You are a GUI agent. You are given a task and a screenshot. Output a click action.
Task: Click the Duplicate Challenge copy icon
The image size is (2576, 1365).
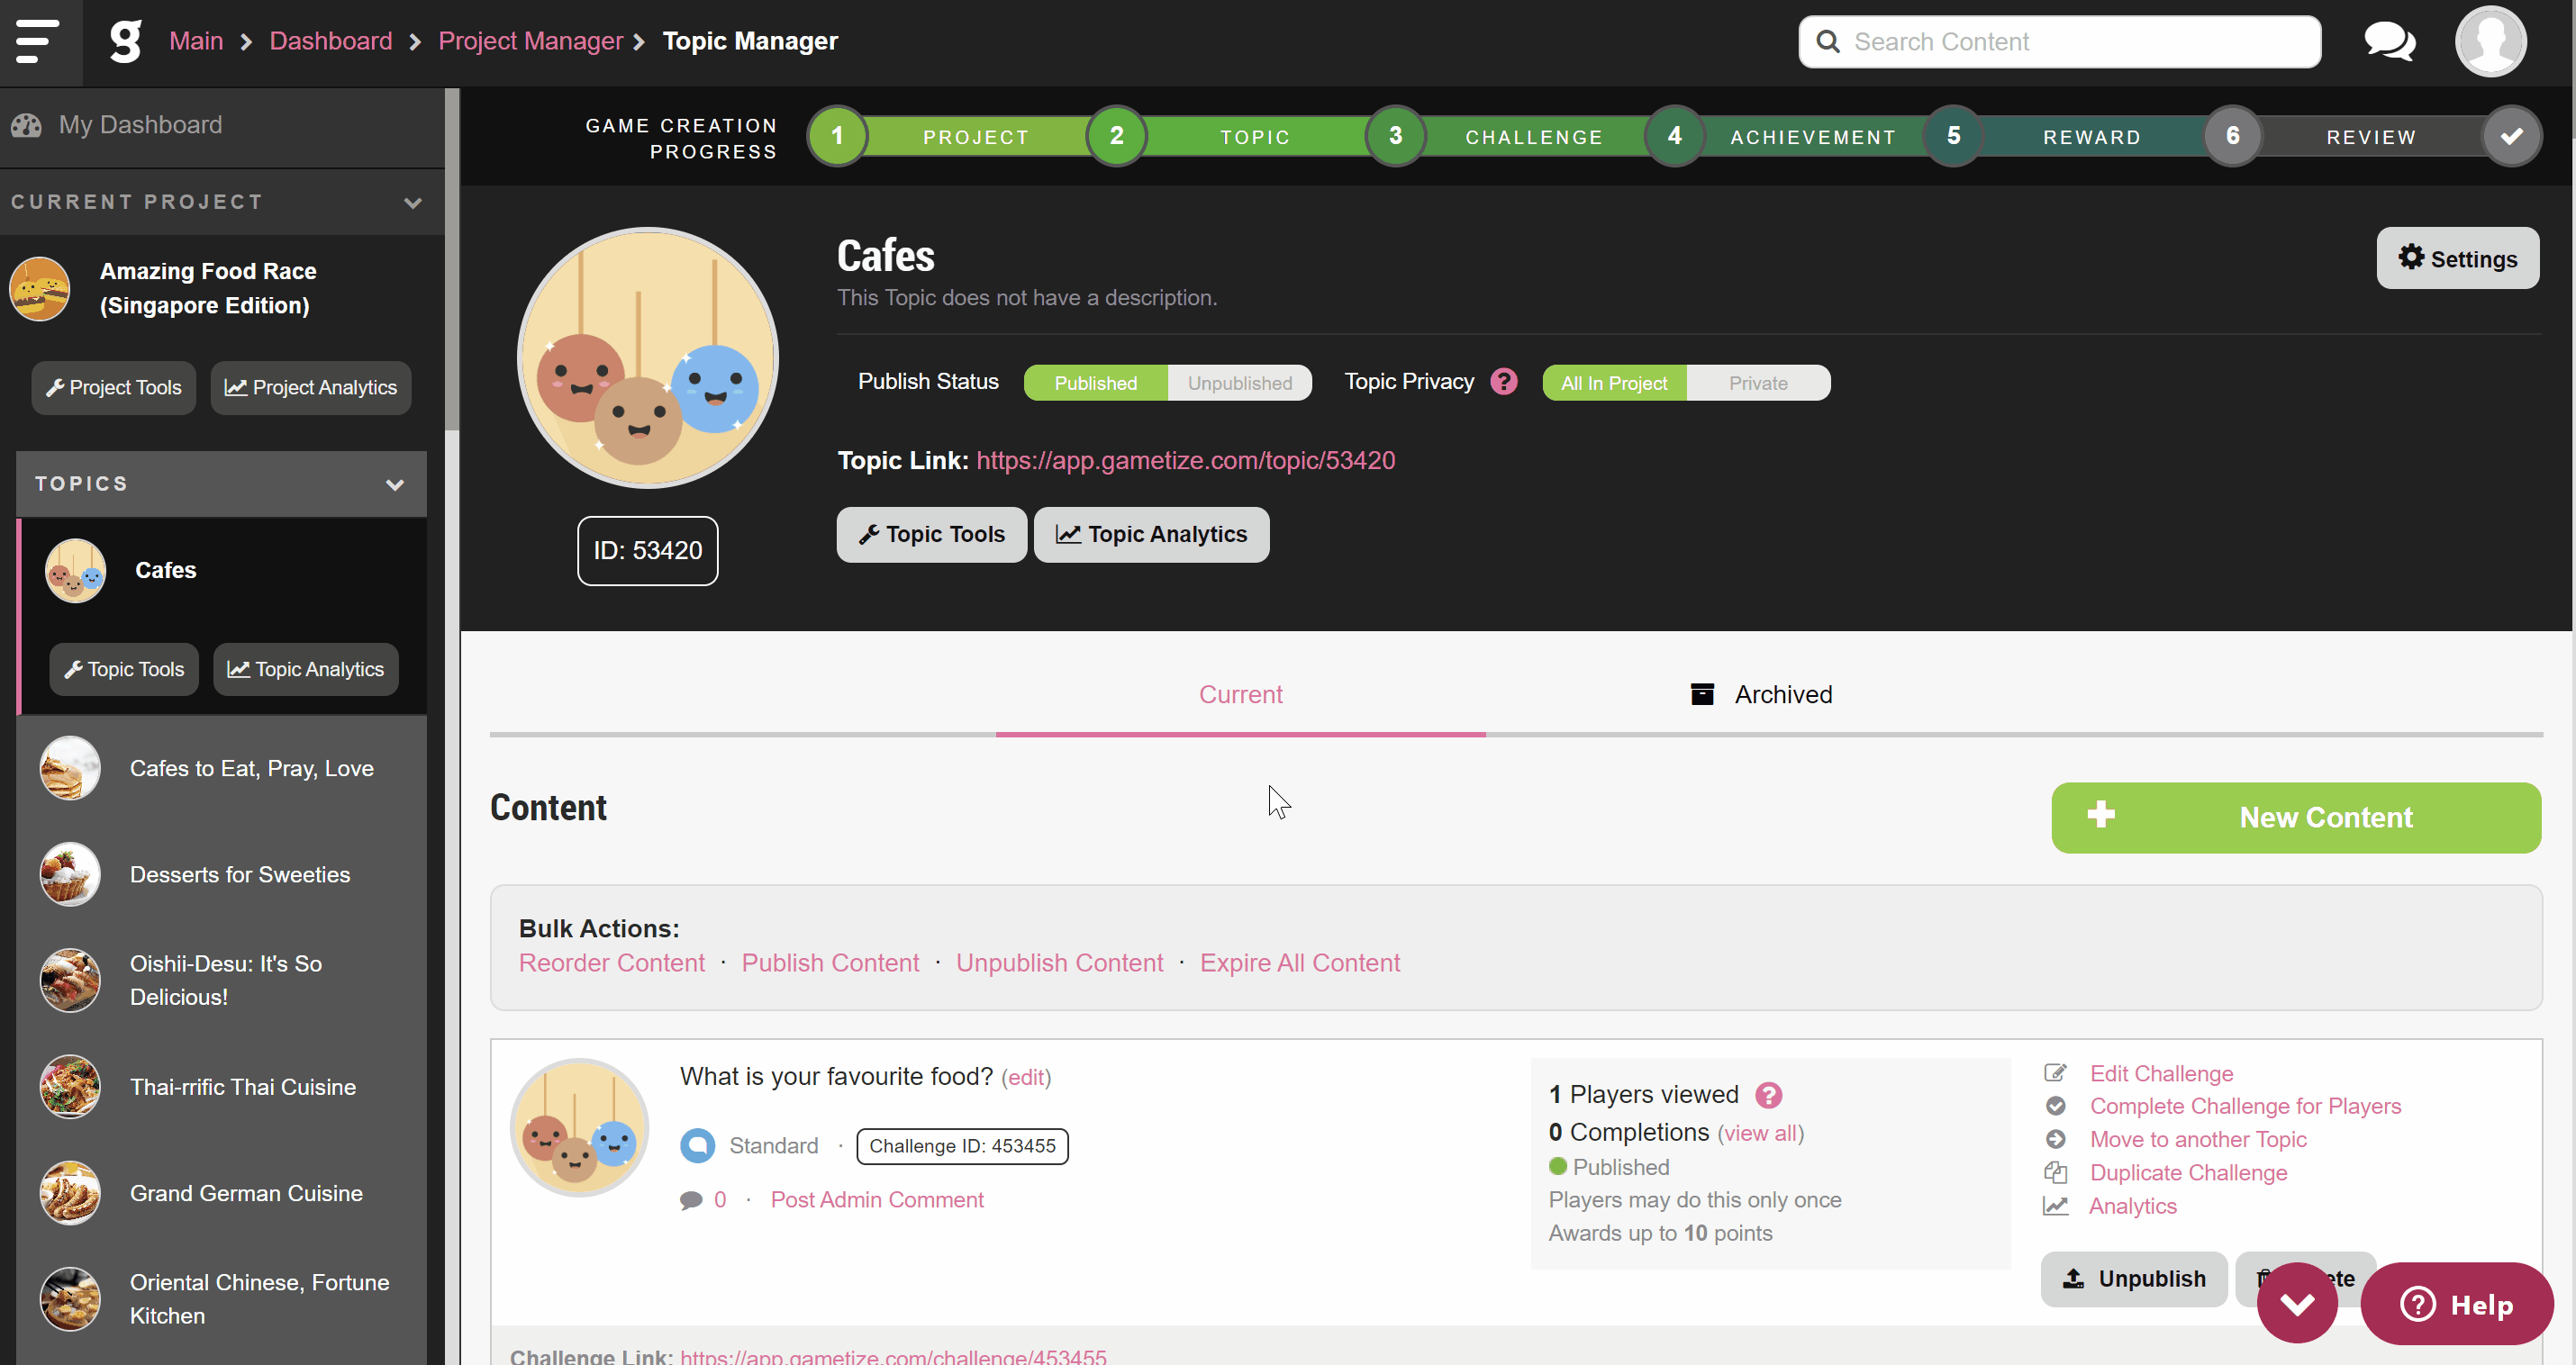[2055, 1172]
